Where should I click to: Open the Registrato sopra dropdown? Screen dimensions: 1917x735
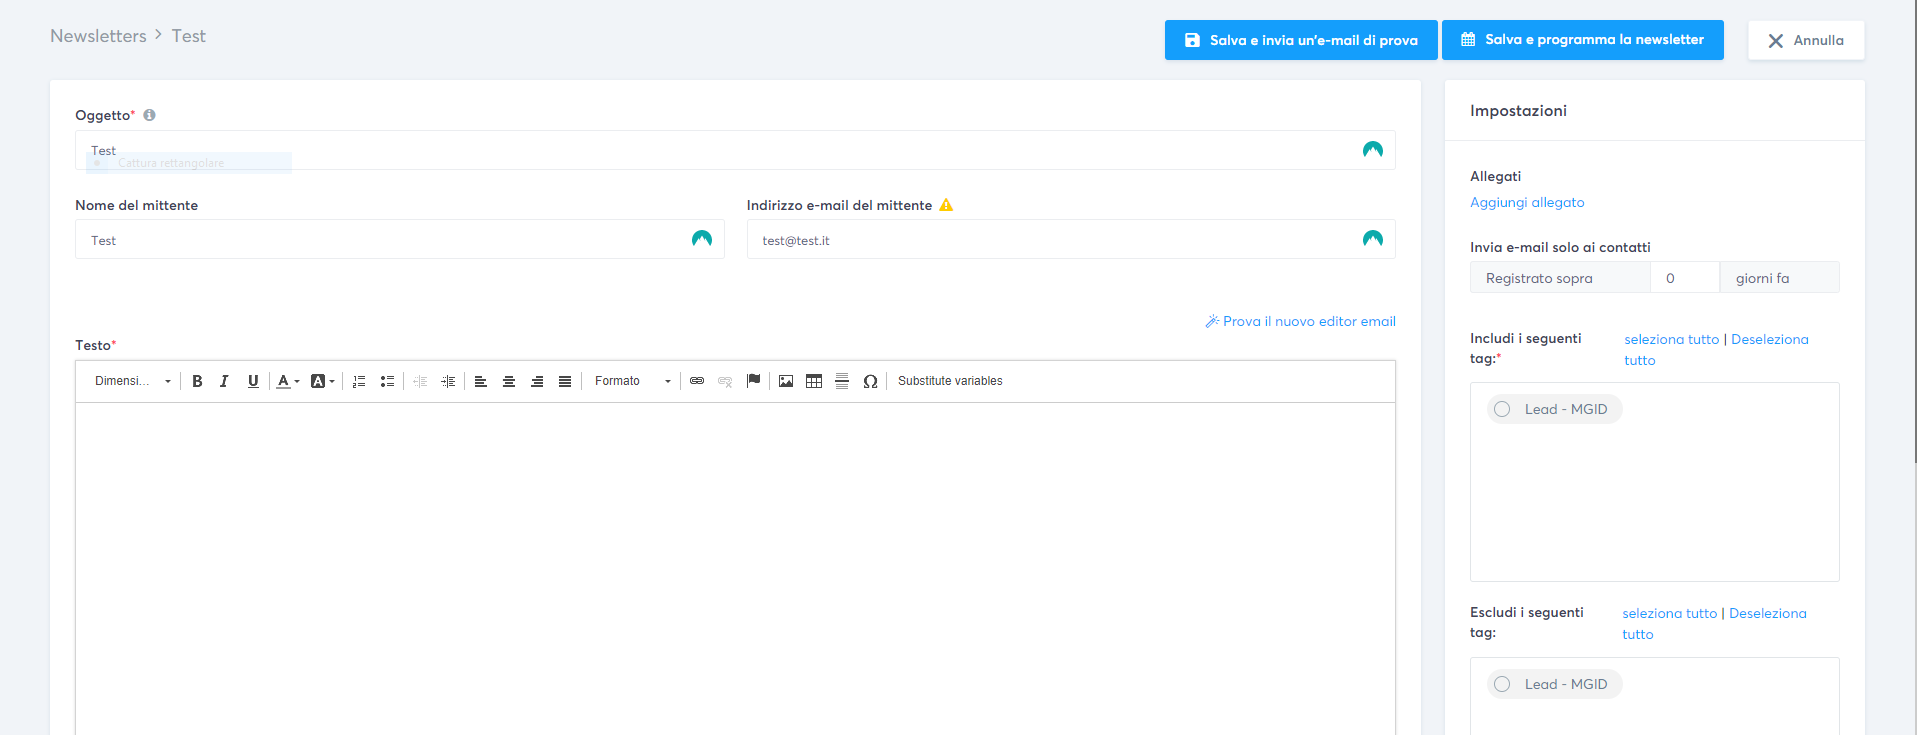[x=1560, y=277]
